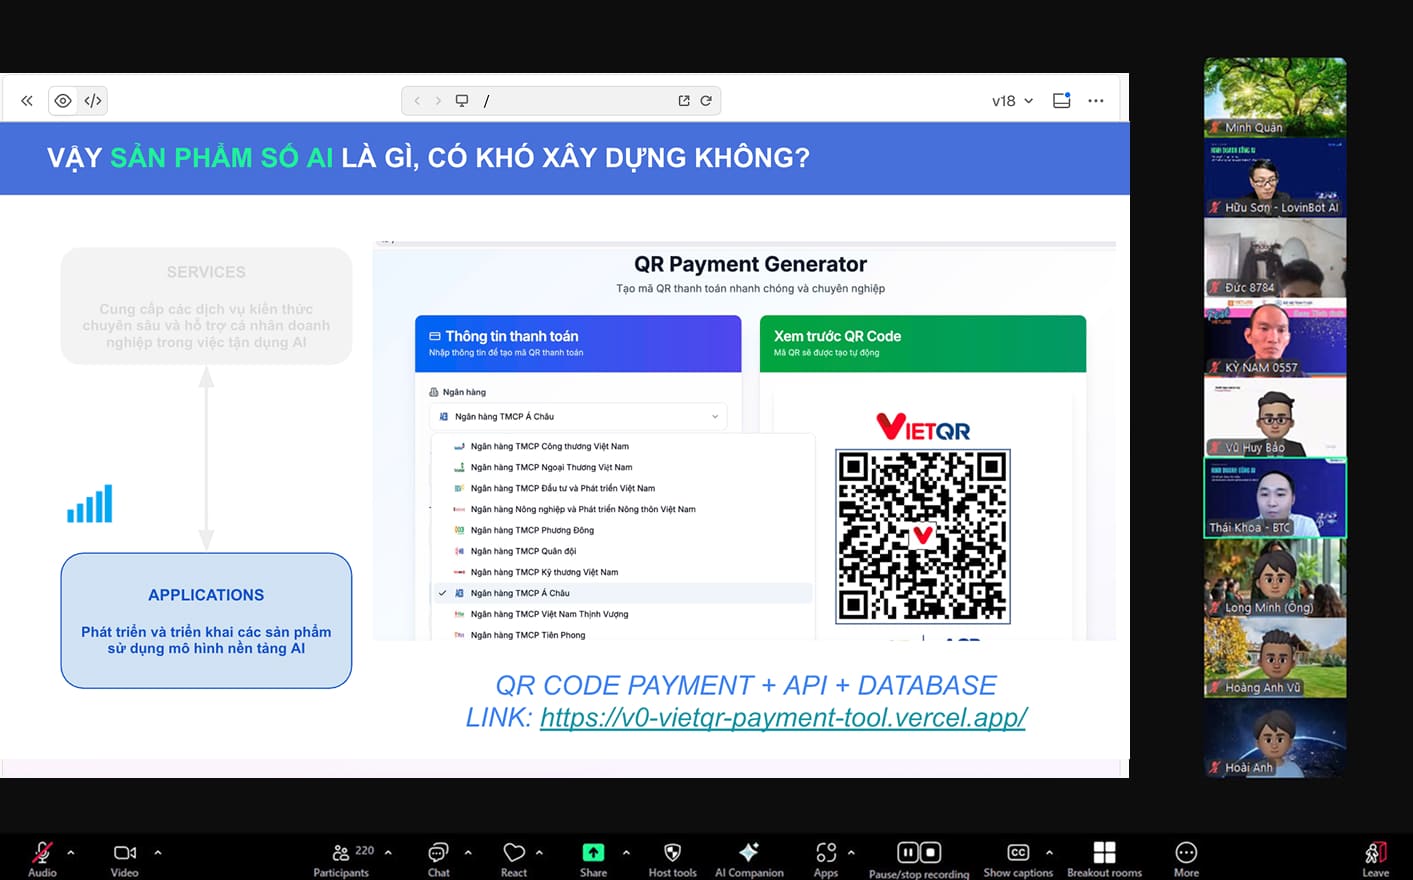
Task: Open the v0-vietqr-payment-tool.vercel.app link
Action: pos(783,717)
